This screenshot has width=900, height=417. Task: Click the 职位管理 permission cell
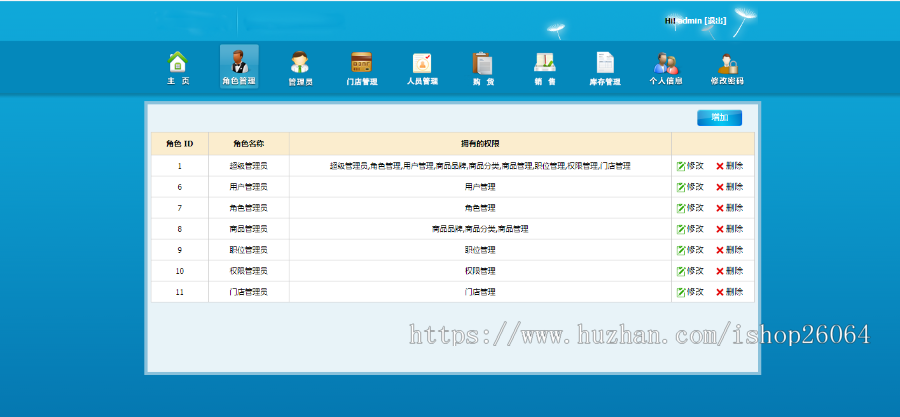[x=480, y=250]
